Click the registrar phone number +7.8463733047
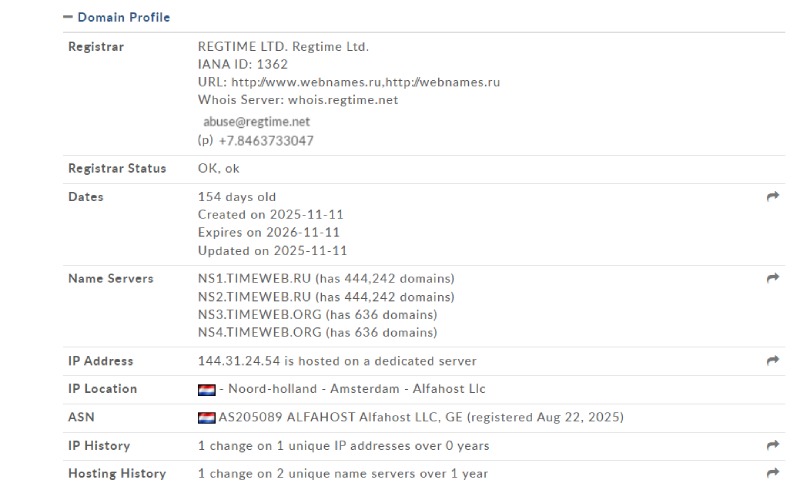Image resolution: width=800 pixels, height=490 pixels. (x=265, y=141)
